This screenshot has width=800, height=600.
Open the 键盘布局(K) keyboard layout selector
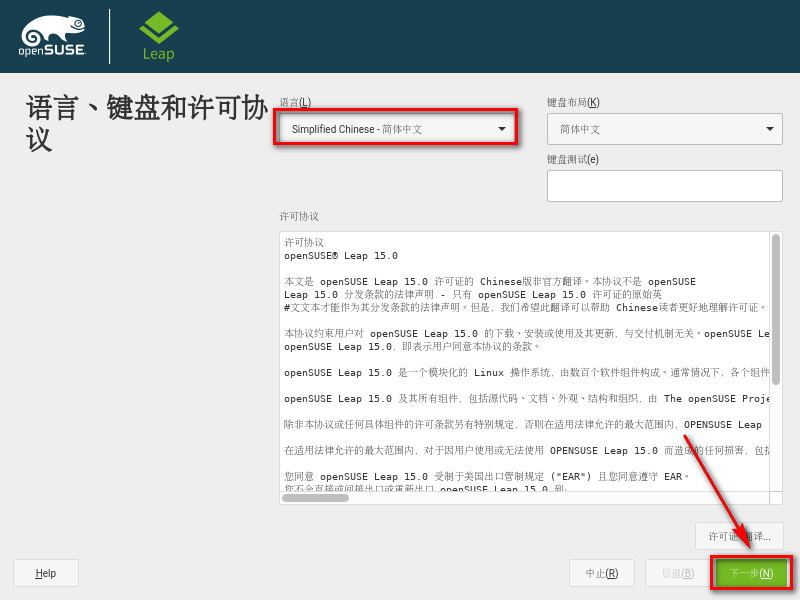pyautogui.click(x=663, y=129)
